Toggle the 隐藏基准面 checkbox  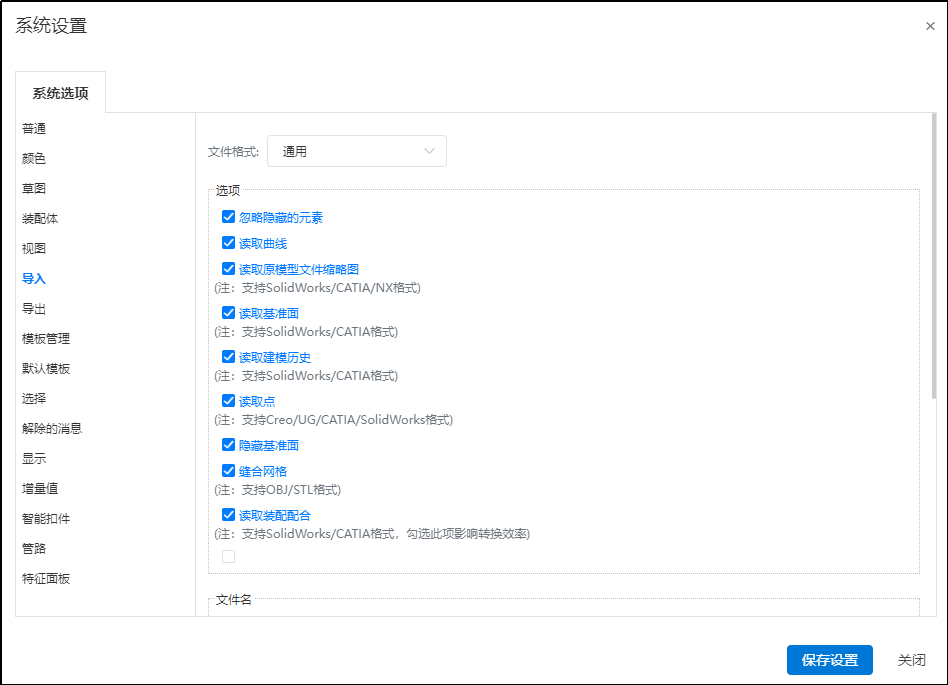tap(228, 445)
